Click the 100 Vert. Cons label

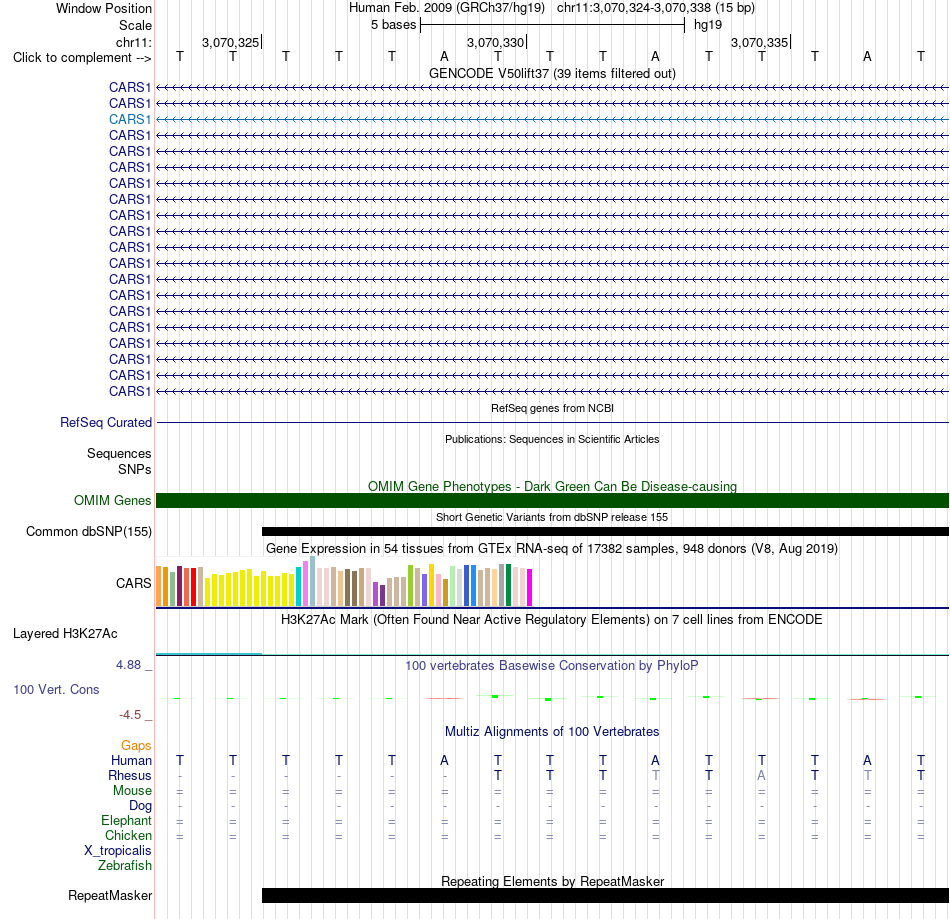[56, 689]
